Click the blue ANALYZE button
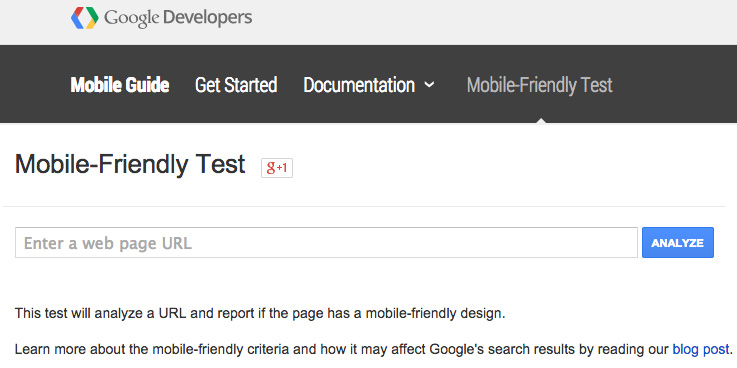This screenshot has height=368, width=737. coord(678,243)
